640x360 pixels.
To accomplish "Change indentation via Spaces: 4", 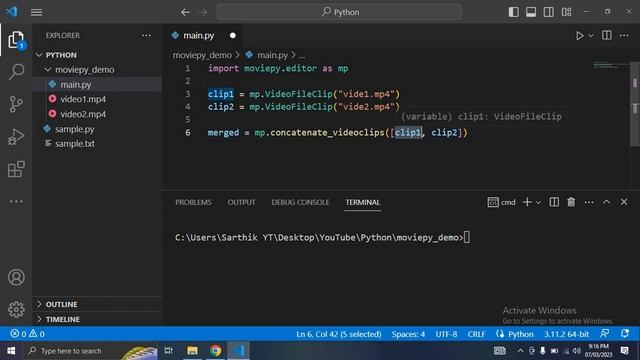I will 408,334.
